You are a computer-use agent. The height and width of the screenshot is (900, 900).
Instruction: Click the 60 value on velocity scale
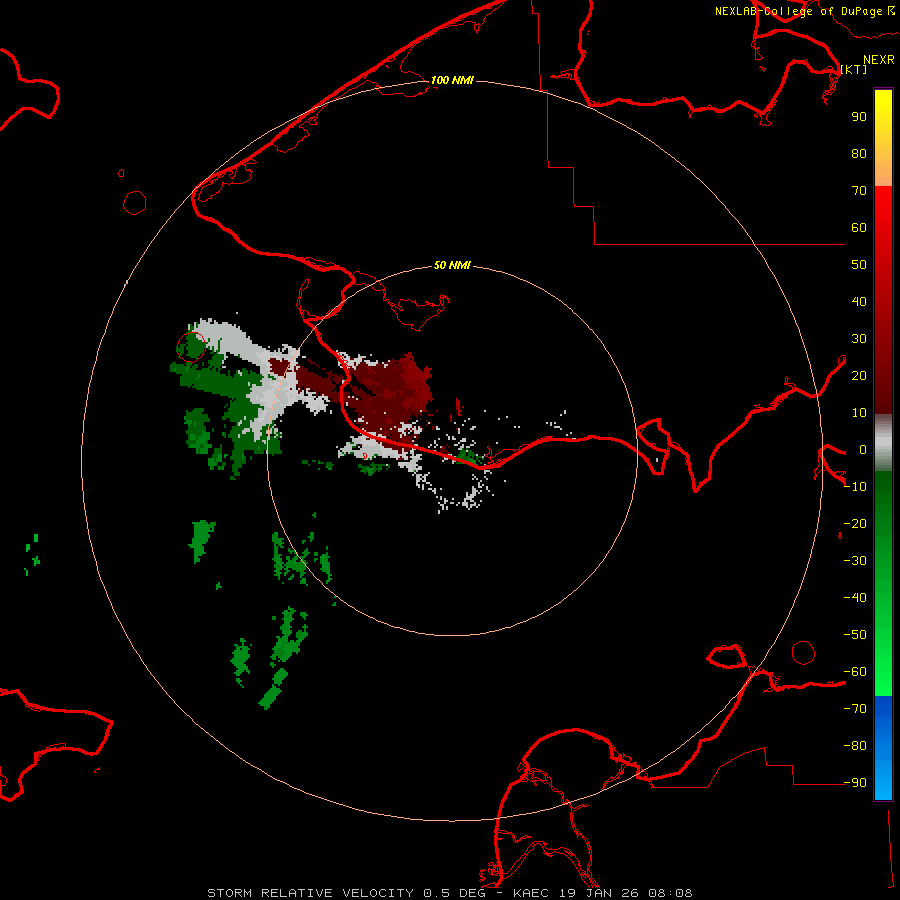tap(859, 227)
